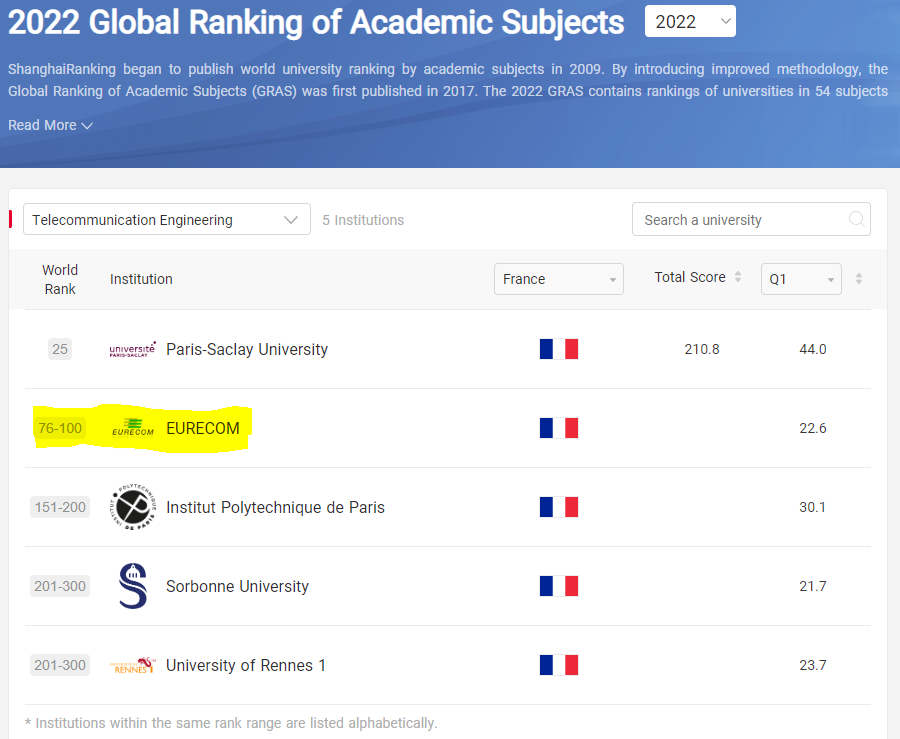Screen dimensions: 900x739
Task: Click Q1 value 44.0
Action: [x=813, y=349]
